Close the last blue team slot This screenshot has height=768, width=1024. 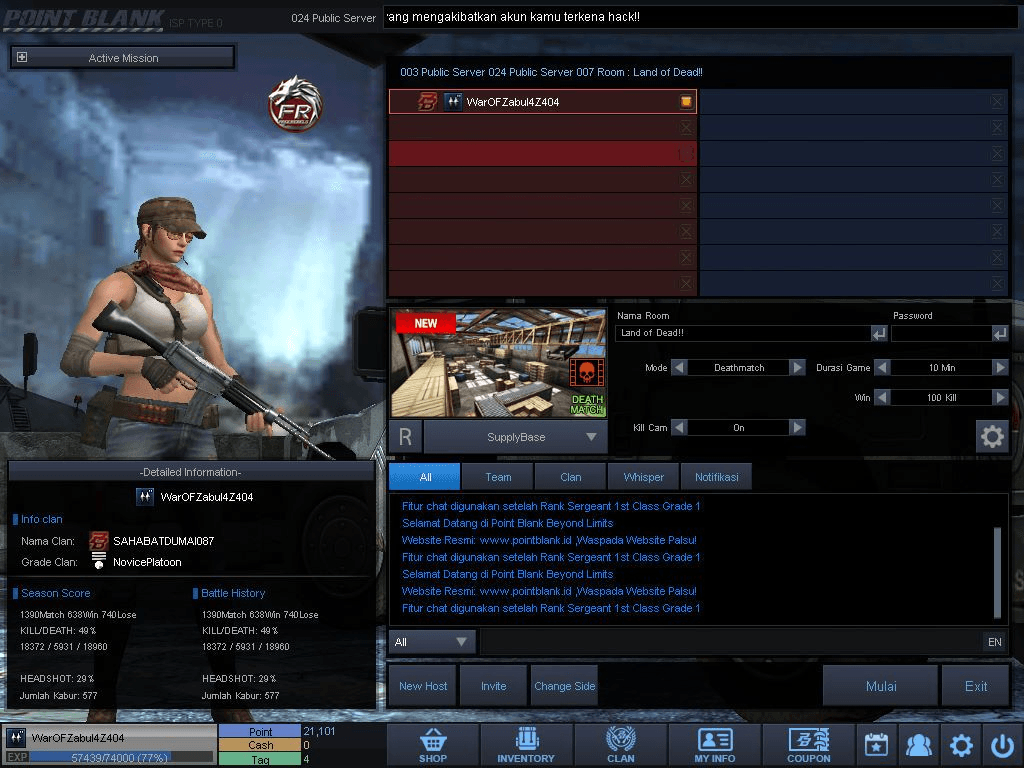pos(997,283)
